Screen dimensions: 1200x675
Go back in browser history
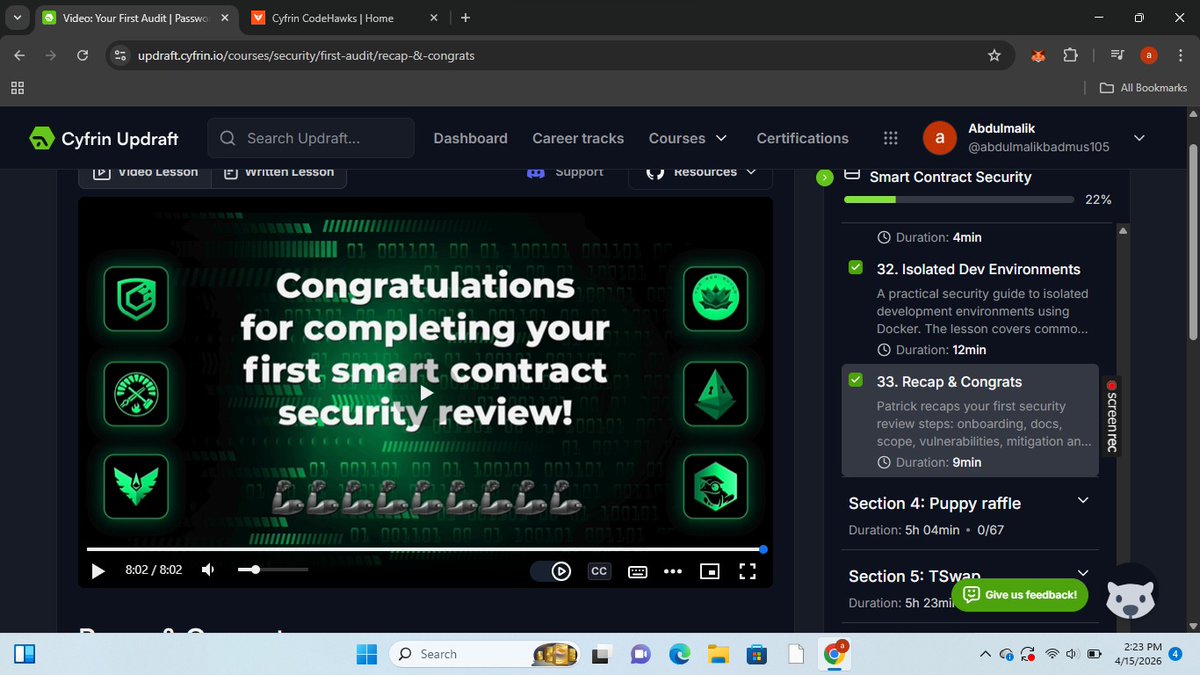pyautogui.click(x=21, y=55)
